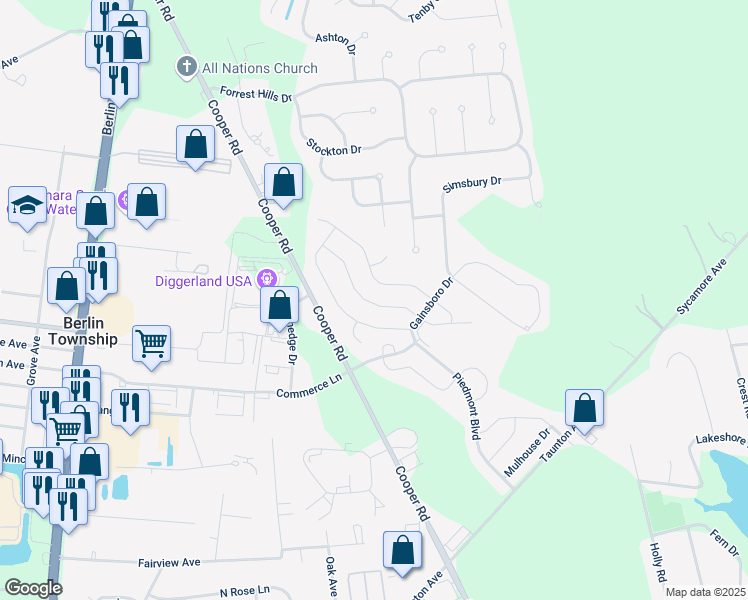This screenshot has width=748, height=600.
Task: Click the Sycamore Ave street label
Action: pyautogui.click(x=702, y=287)
